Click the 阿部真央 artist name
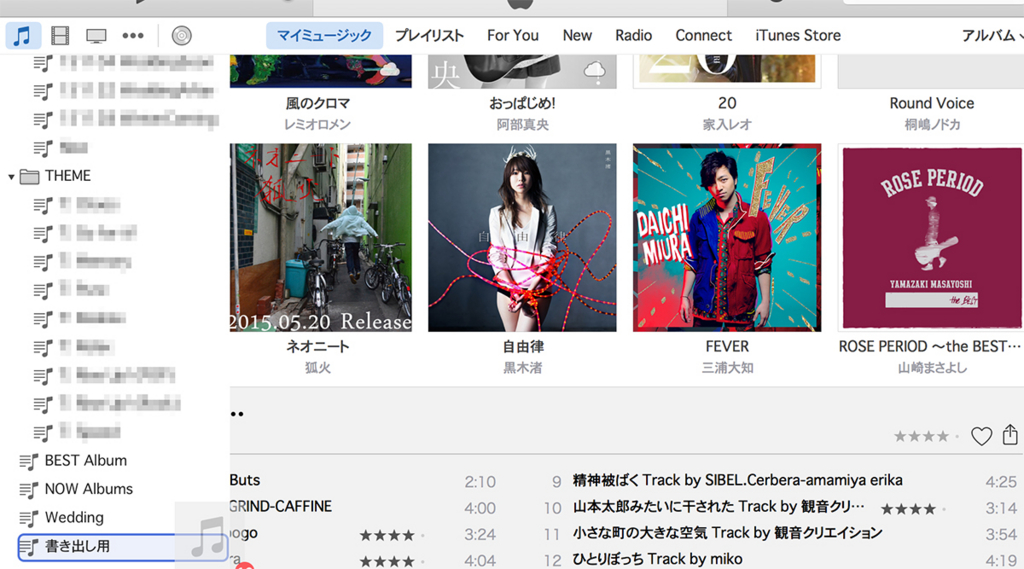This screenshot has height=569, width=1024. click(x=522, y=125)
